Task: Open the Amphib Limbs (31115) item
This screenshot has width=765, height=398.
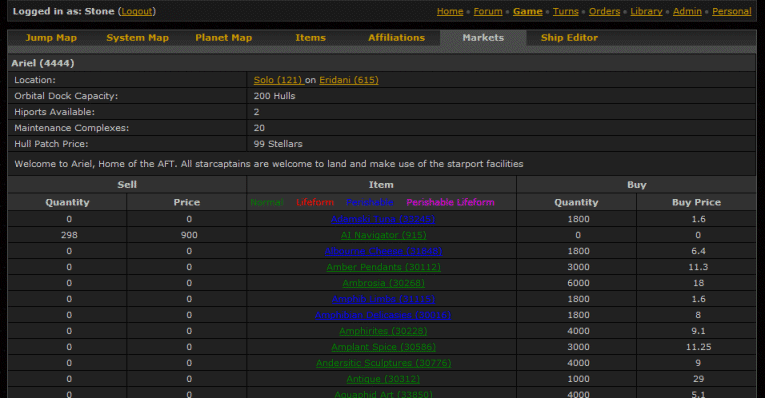Action: [383, 299]
